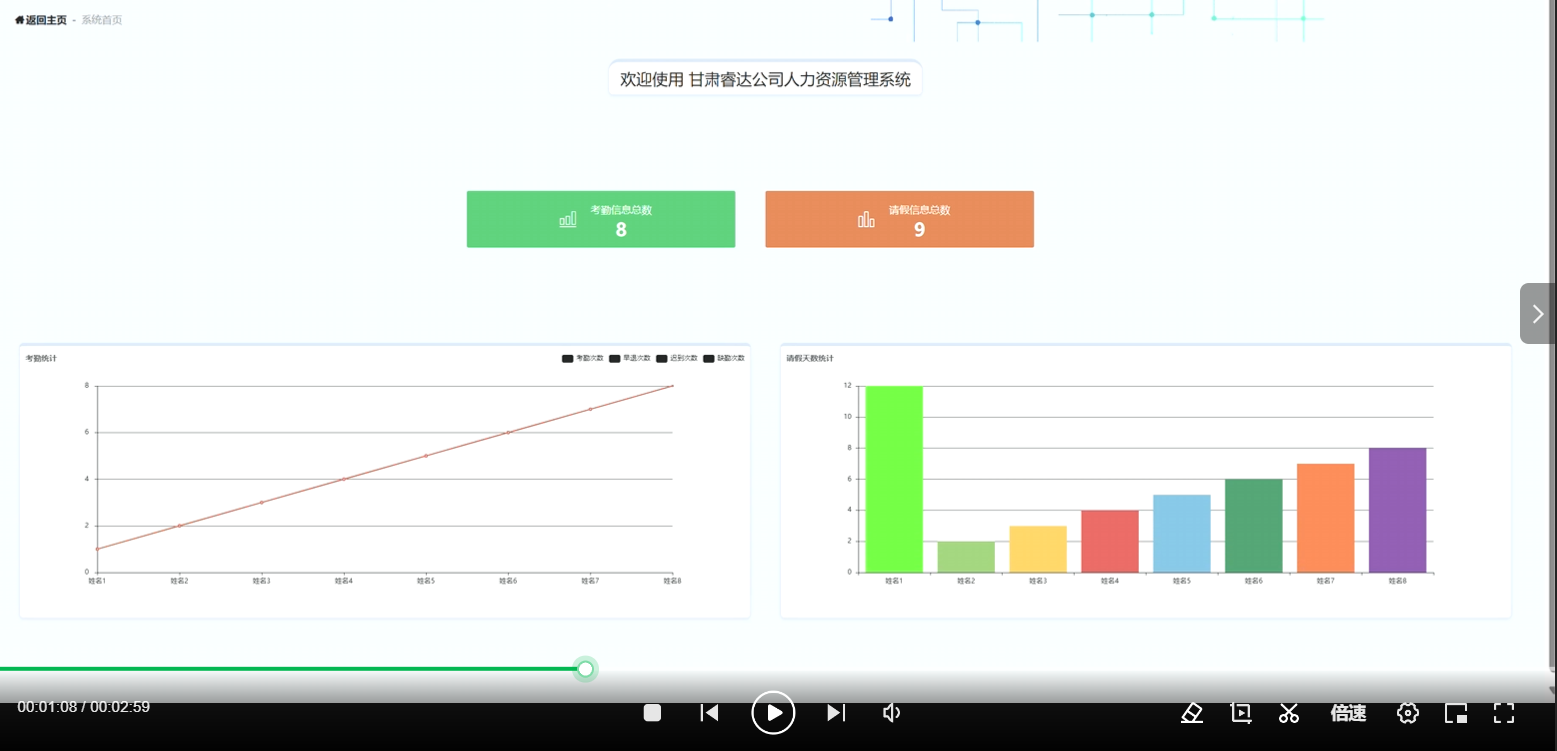Open the 倍速 playback speed selector
The image size is (1557, 751).
[x=1347, y=713]
